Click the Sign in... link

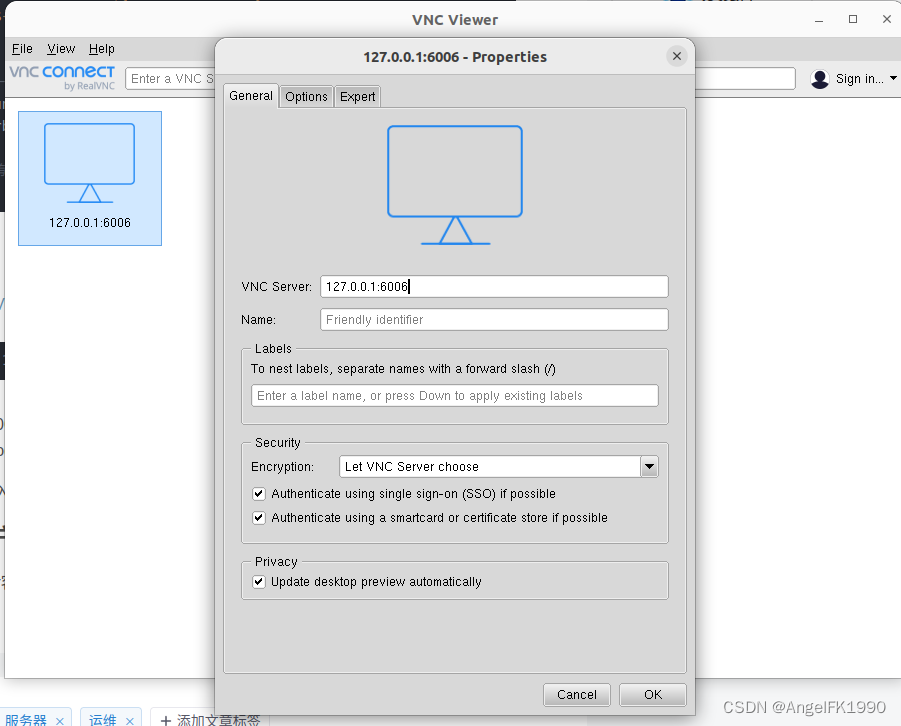[860, 79]
